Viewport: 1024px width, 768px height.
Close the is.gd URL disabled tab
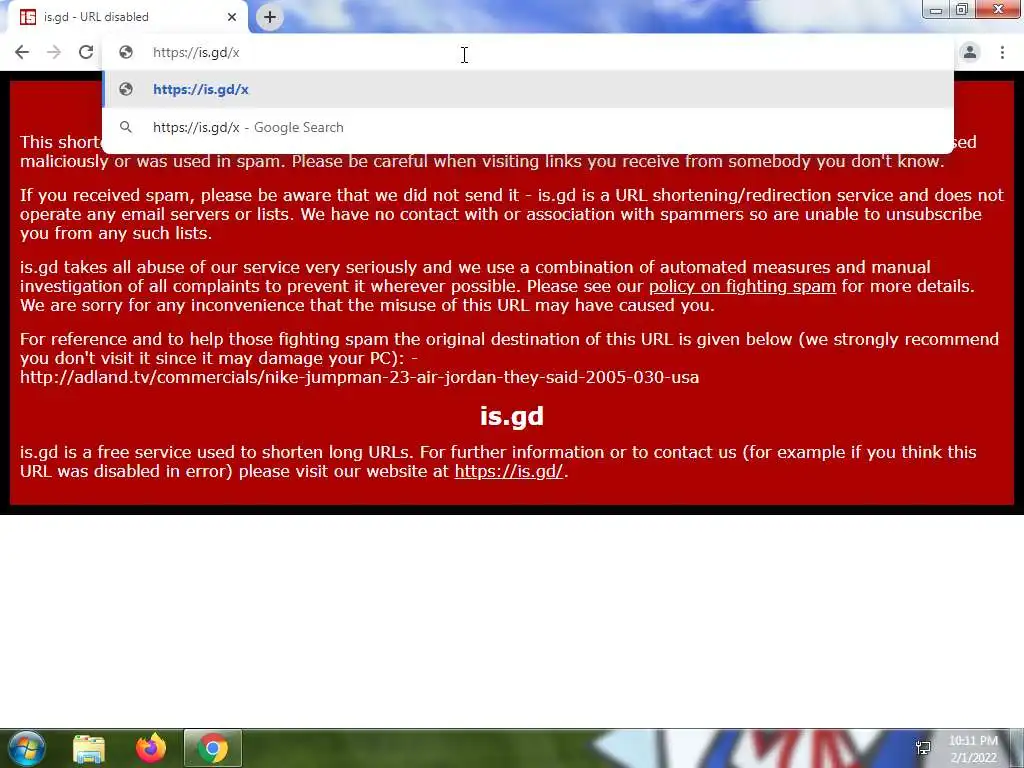pos(232,17)
